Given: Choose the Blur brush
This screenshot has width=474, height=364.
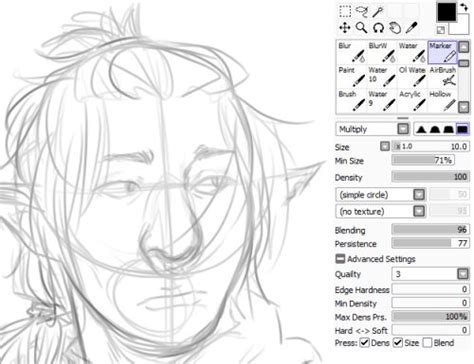Looking at the screenshot, I should (x=351, y=52).
